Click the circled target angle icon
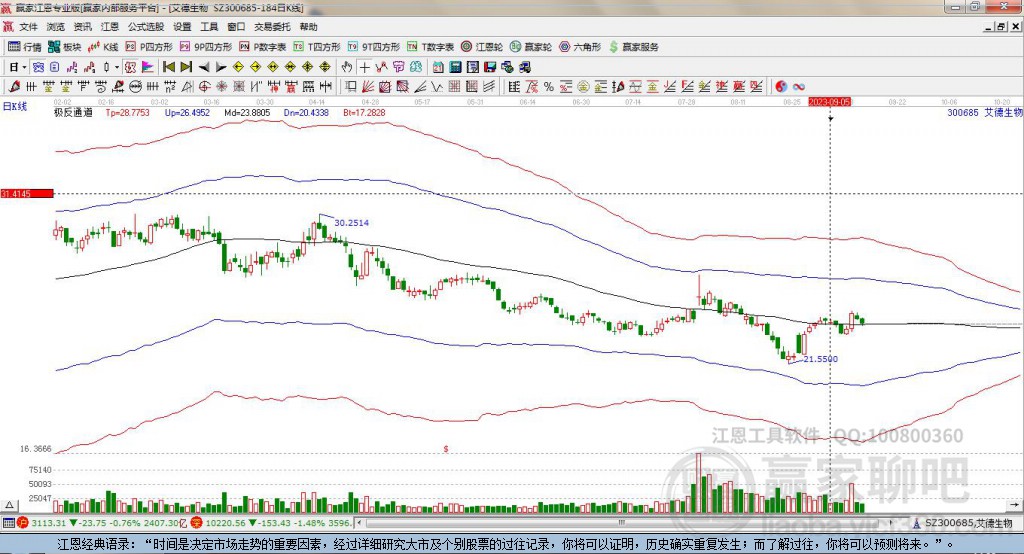Image resolution: width=1024 pixels, height=554 pixels. click(x=204, y=86)
